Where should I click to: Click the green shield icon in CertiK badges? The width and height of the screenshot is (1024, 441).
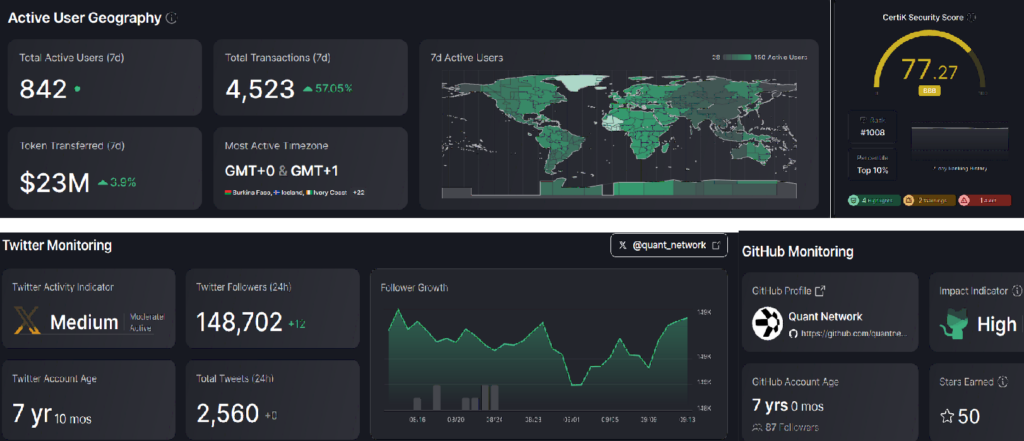coord(853,201)
